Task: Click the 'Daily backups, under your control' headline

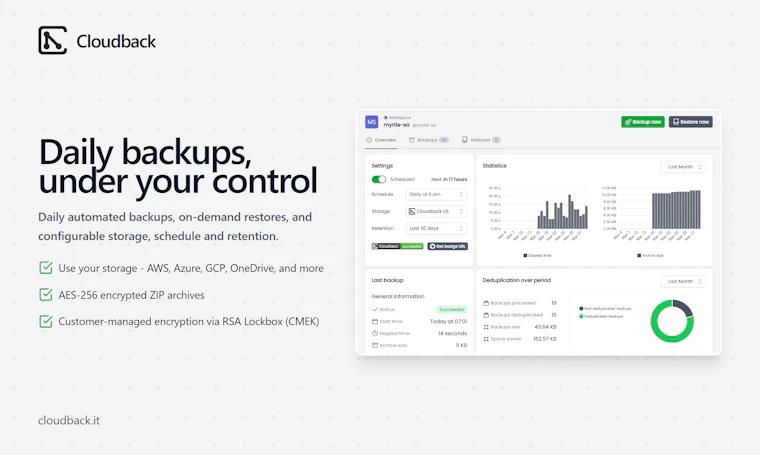Action: tap(178, 166)
